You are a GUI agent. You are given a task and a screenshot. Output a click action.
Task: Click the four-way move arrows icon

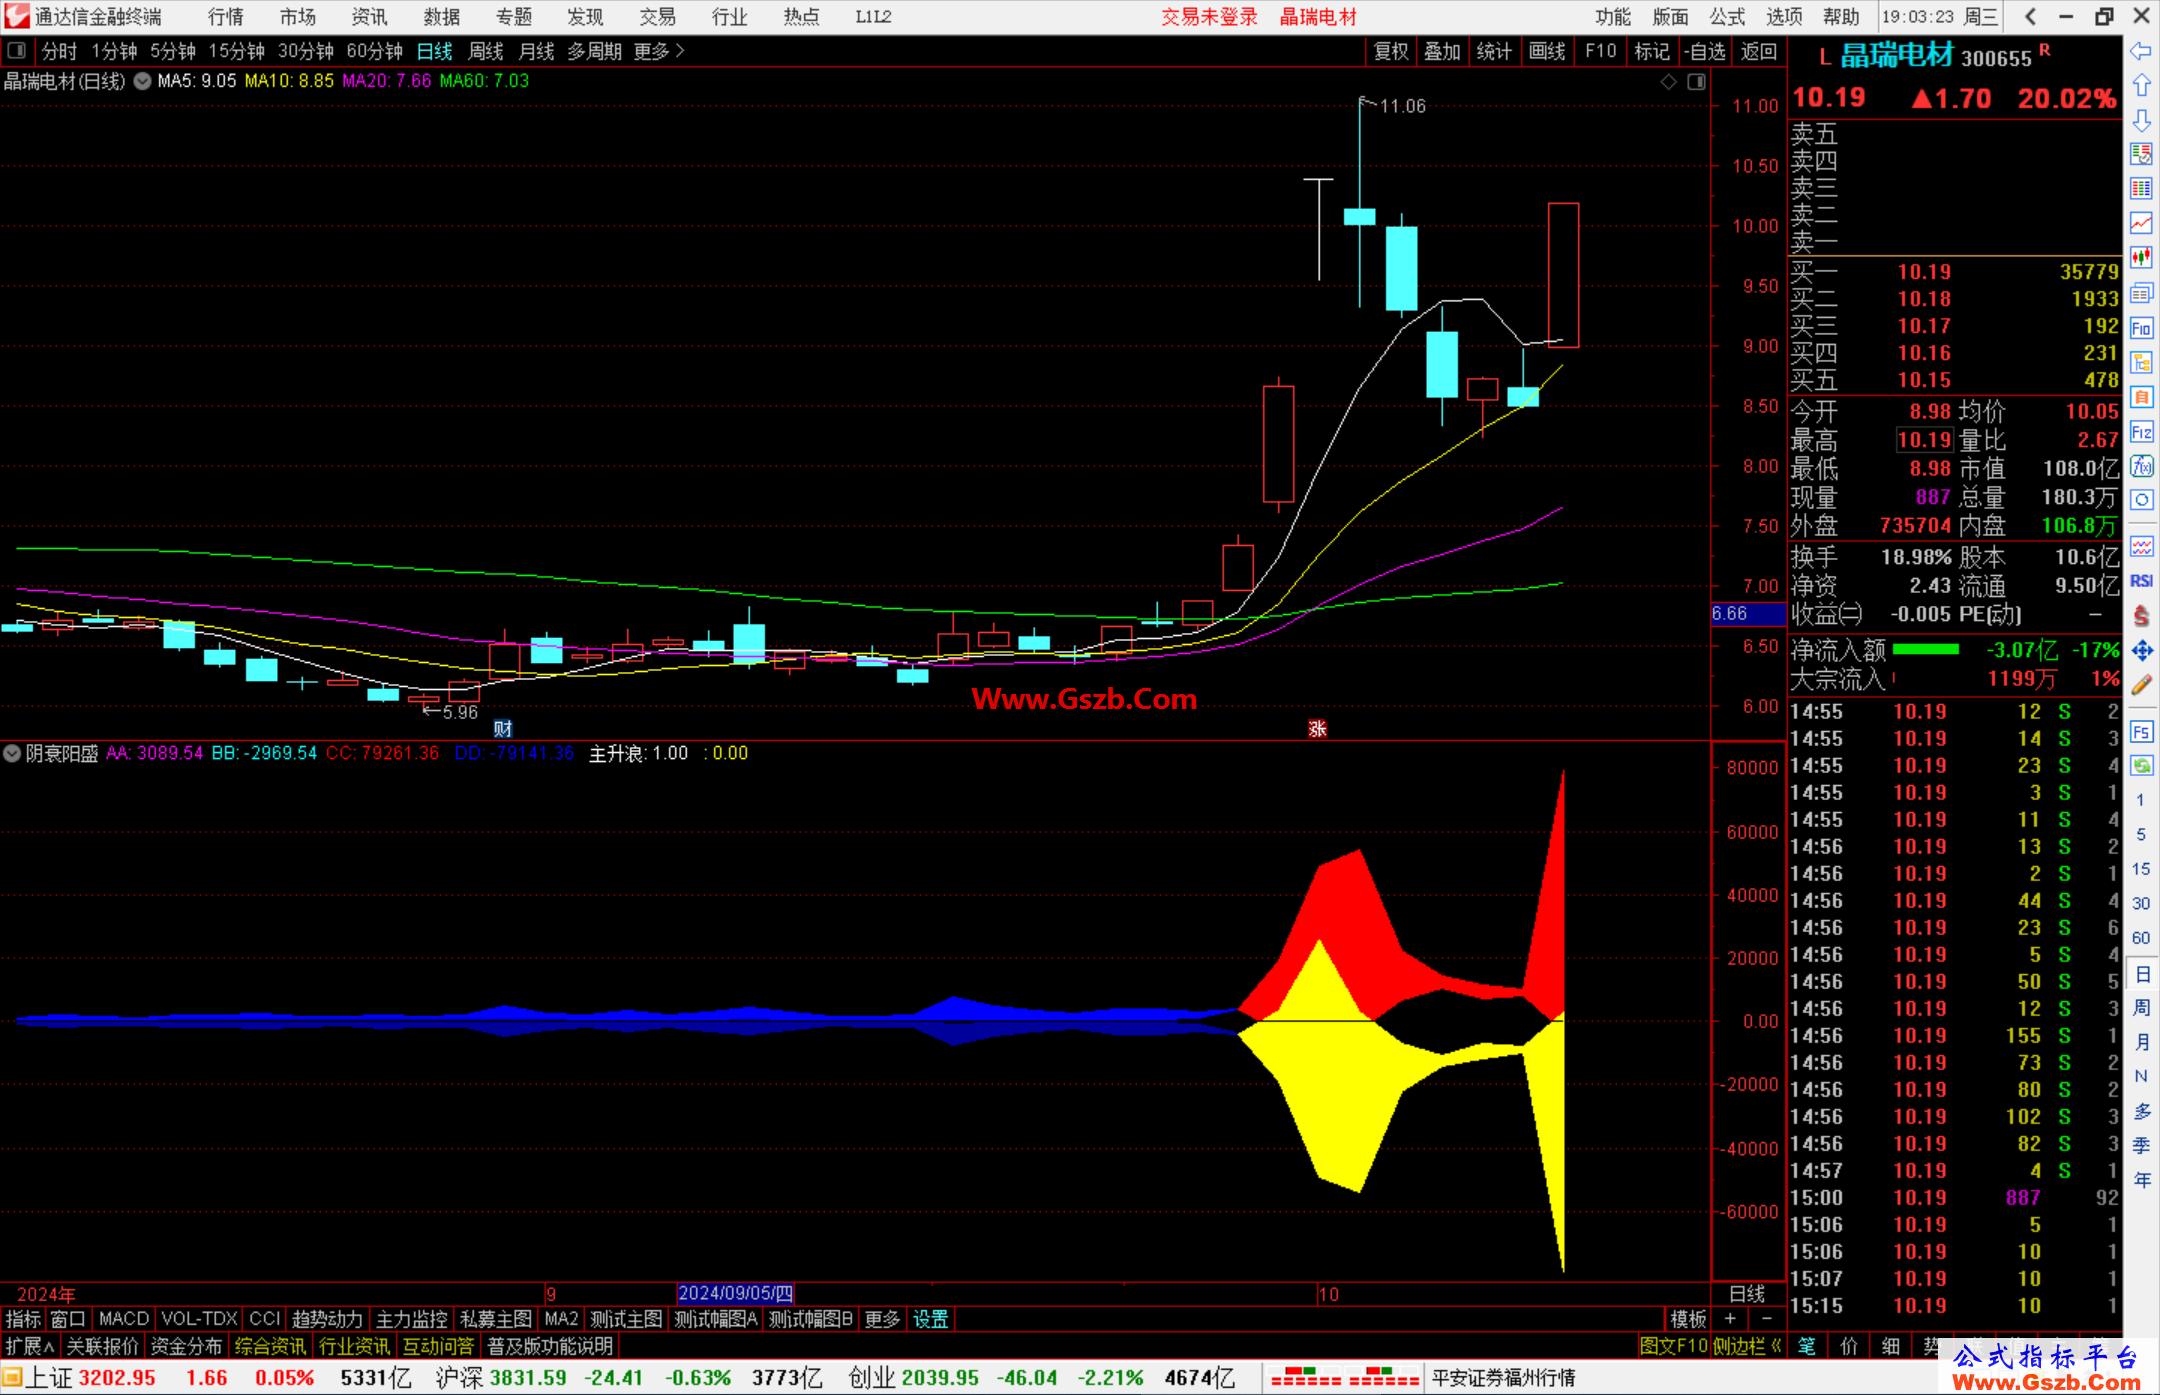(x=2141, y=651)
